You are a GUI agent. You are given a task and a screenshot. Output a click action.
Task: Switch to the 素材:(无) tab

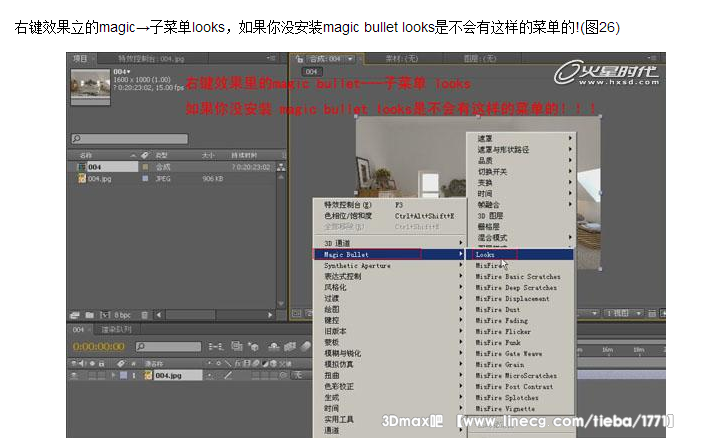pyautogui.click(x=402, y=58)
